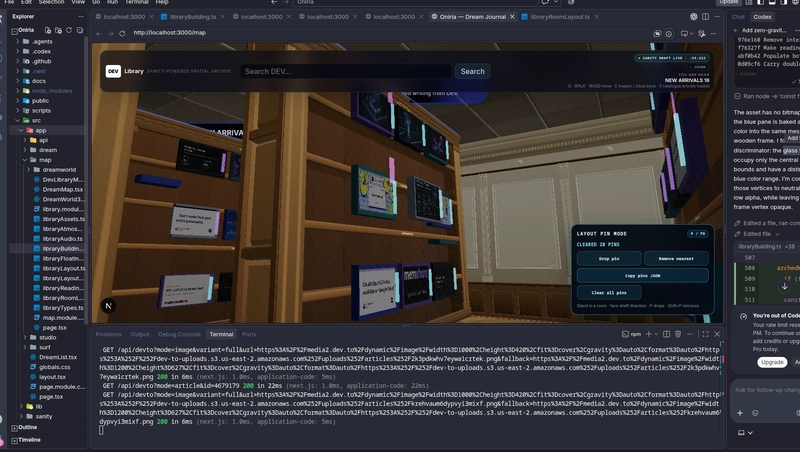Focus the Search DEV input field

[346, 71]
